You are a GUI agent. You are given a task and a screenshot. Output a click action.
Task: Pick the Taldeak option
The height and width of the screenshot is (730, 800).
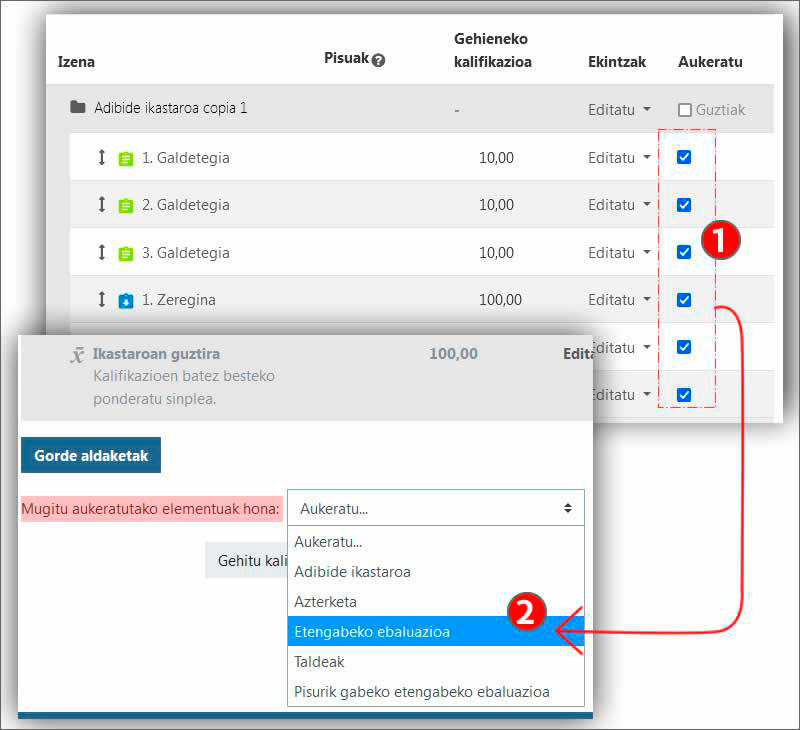point(317,662)
